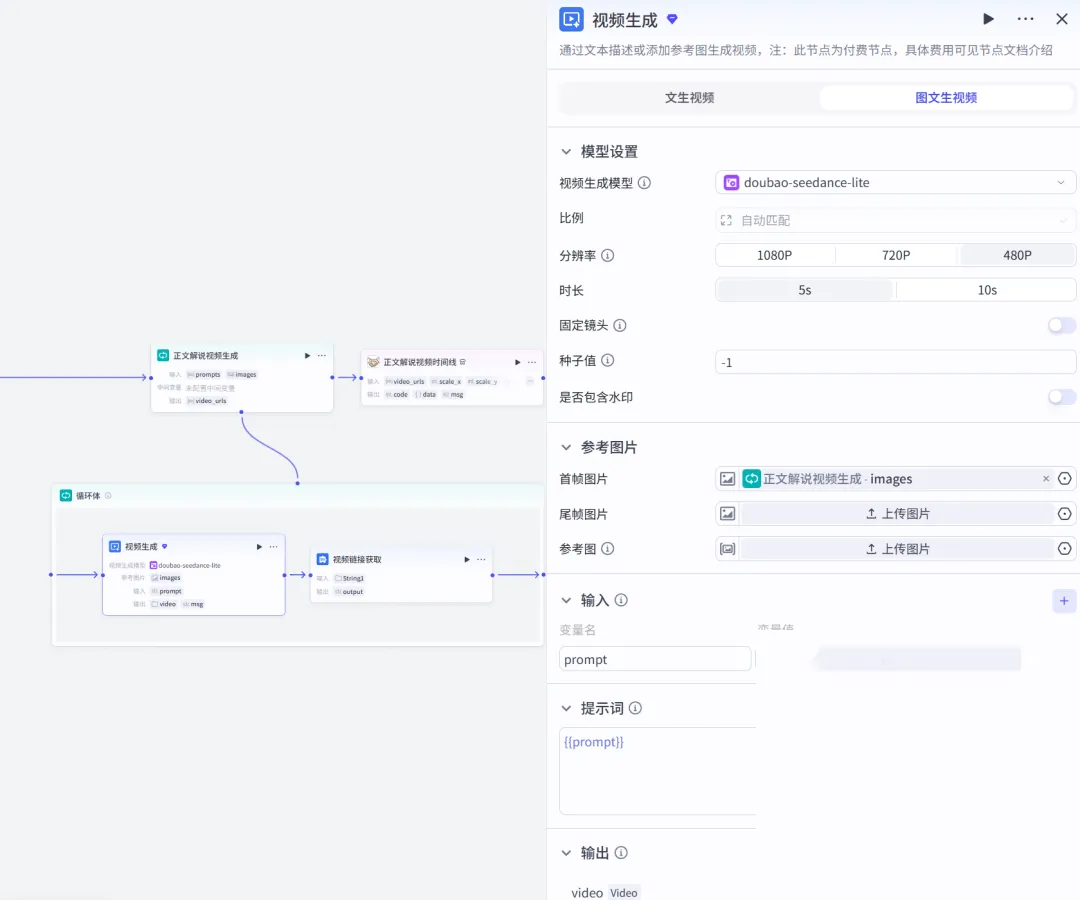Viewport: 1080px width, 900px height.
Task: Toggle the 是否包含水印 switch
Action: click(1061, 397)
